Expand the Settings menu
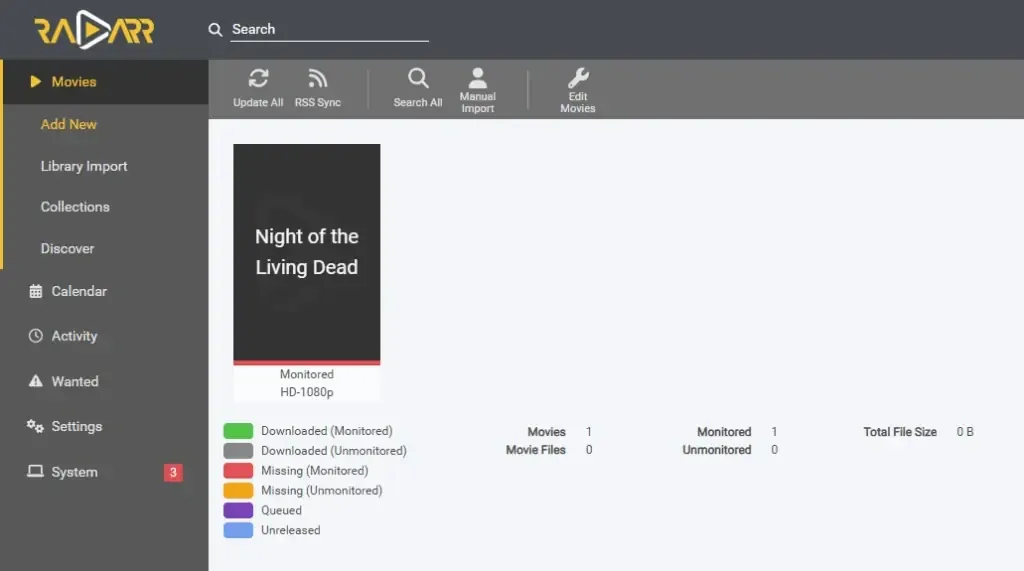The height and width of the screenshot is (571, 1024). coord(77,426)
